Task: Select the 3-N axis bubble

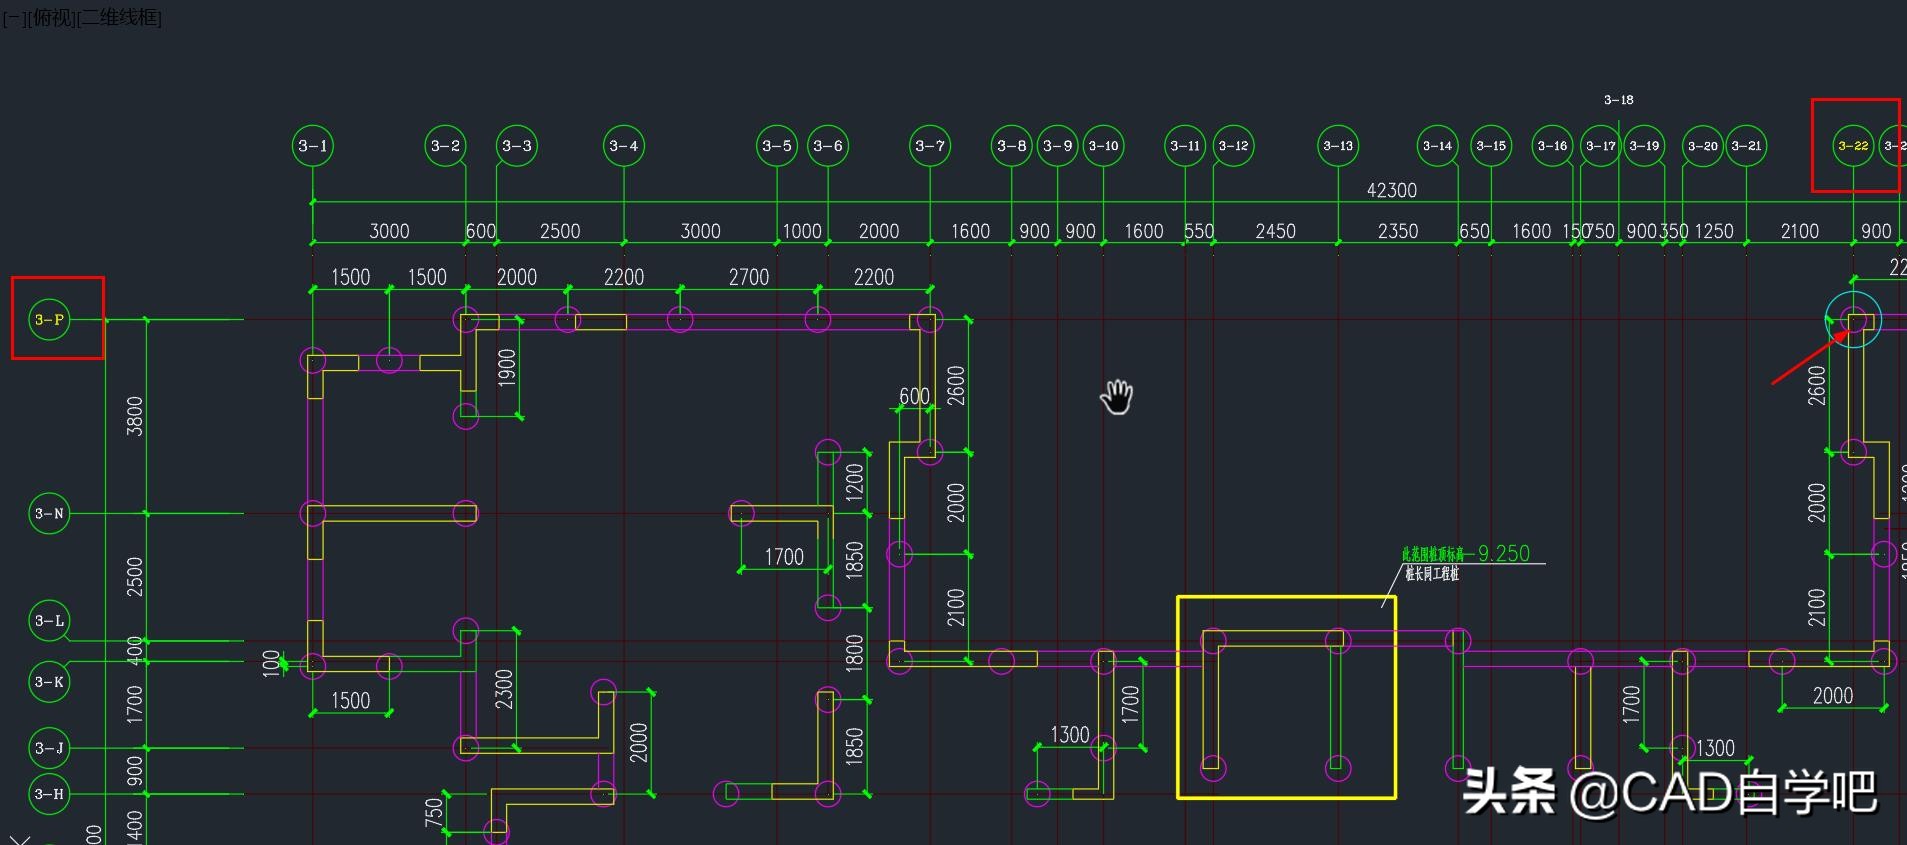Action: (49, 514)
